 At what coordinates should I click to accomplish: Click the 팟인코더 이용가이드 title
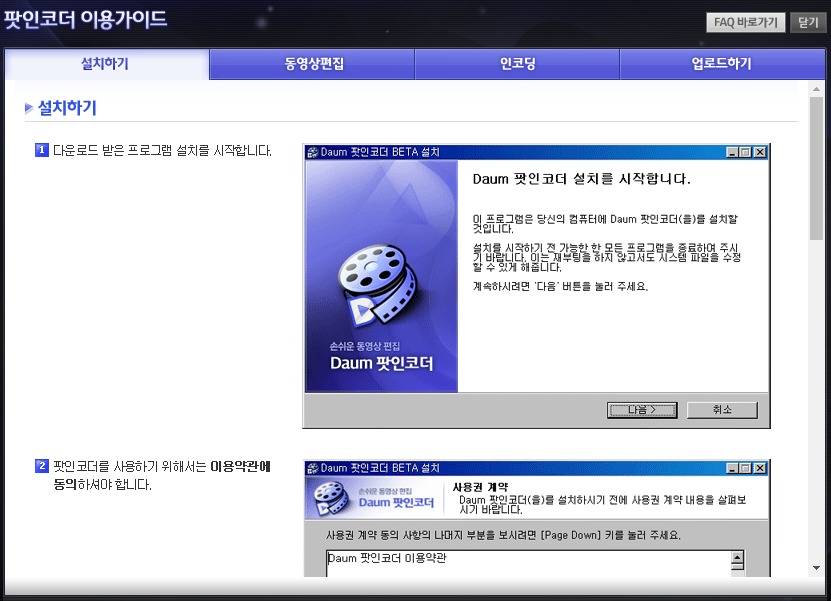[x=85, y=20]
